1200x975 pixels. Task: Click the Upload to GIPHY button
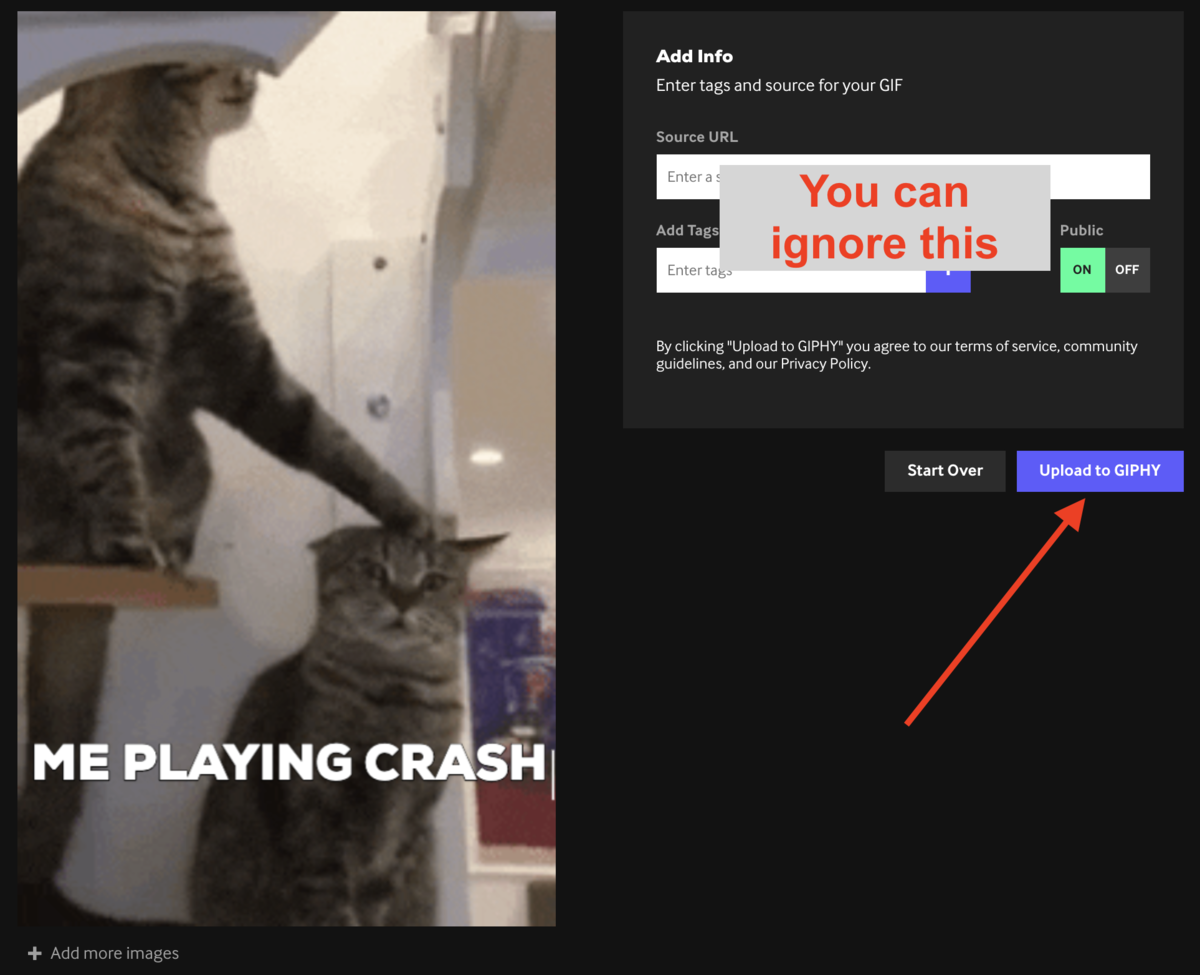click(x=1099, y=471)
